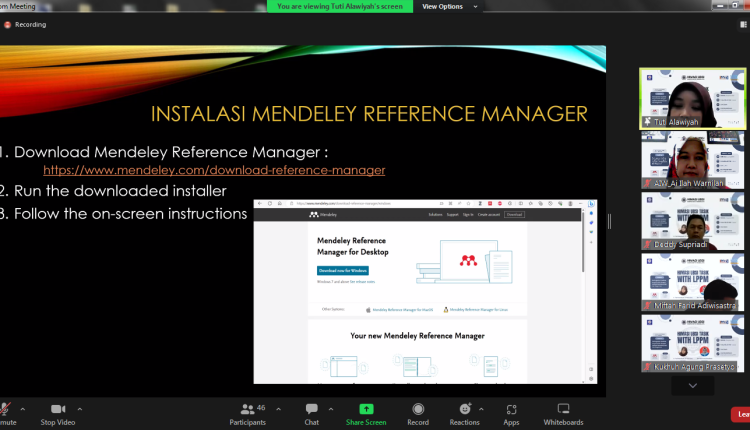Click the participant count 46
Viewport: 750px width, 430px height.
pos(261,408)
